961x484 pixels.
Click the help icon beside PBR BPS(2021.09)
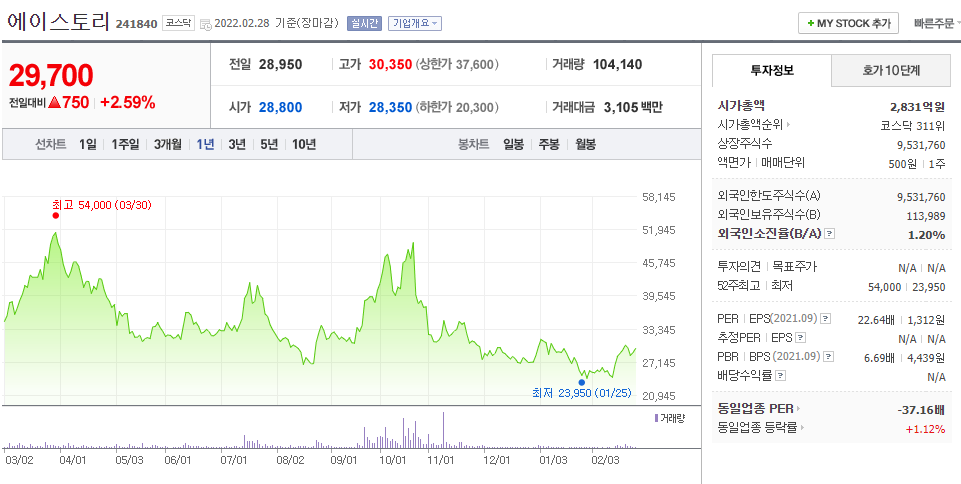[829, 357]
